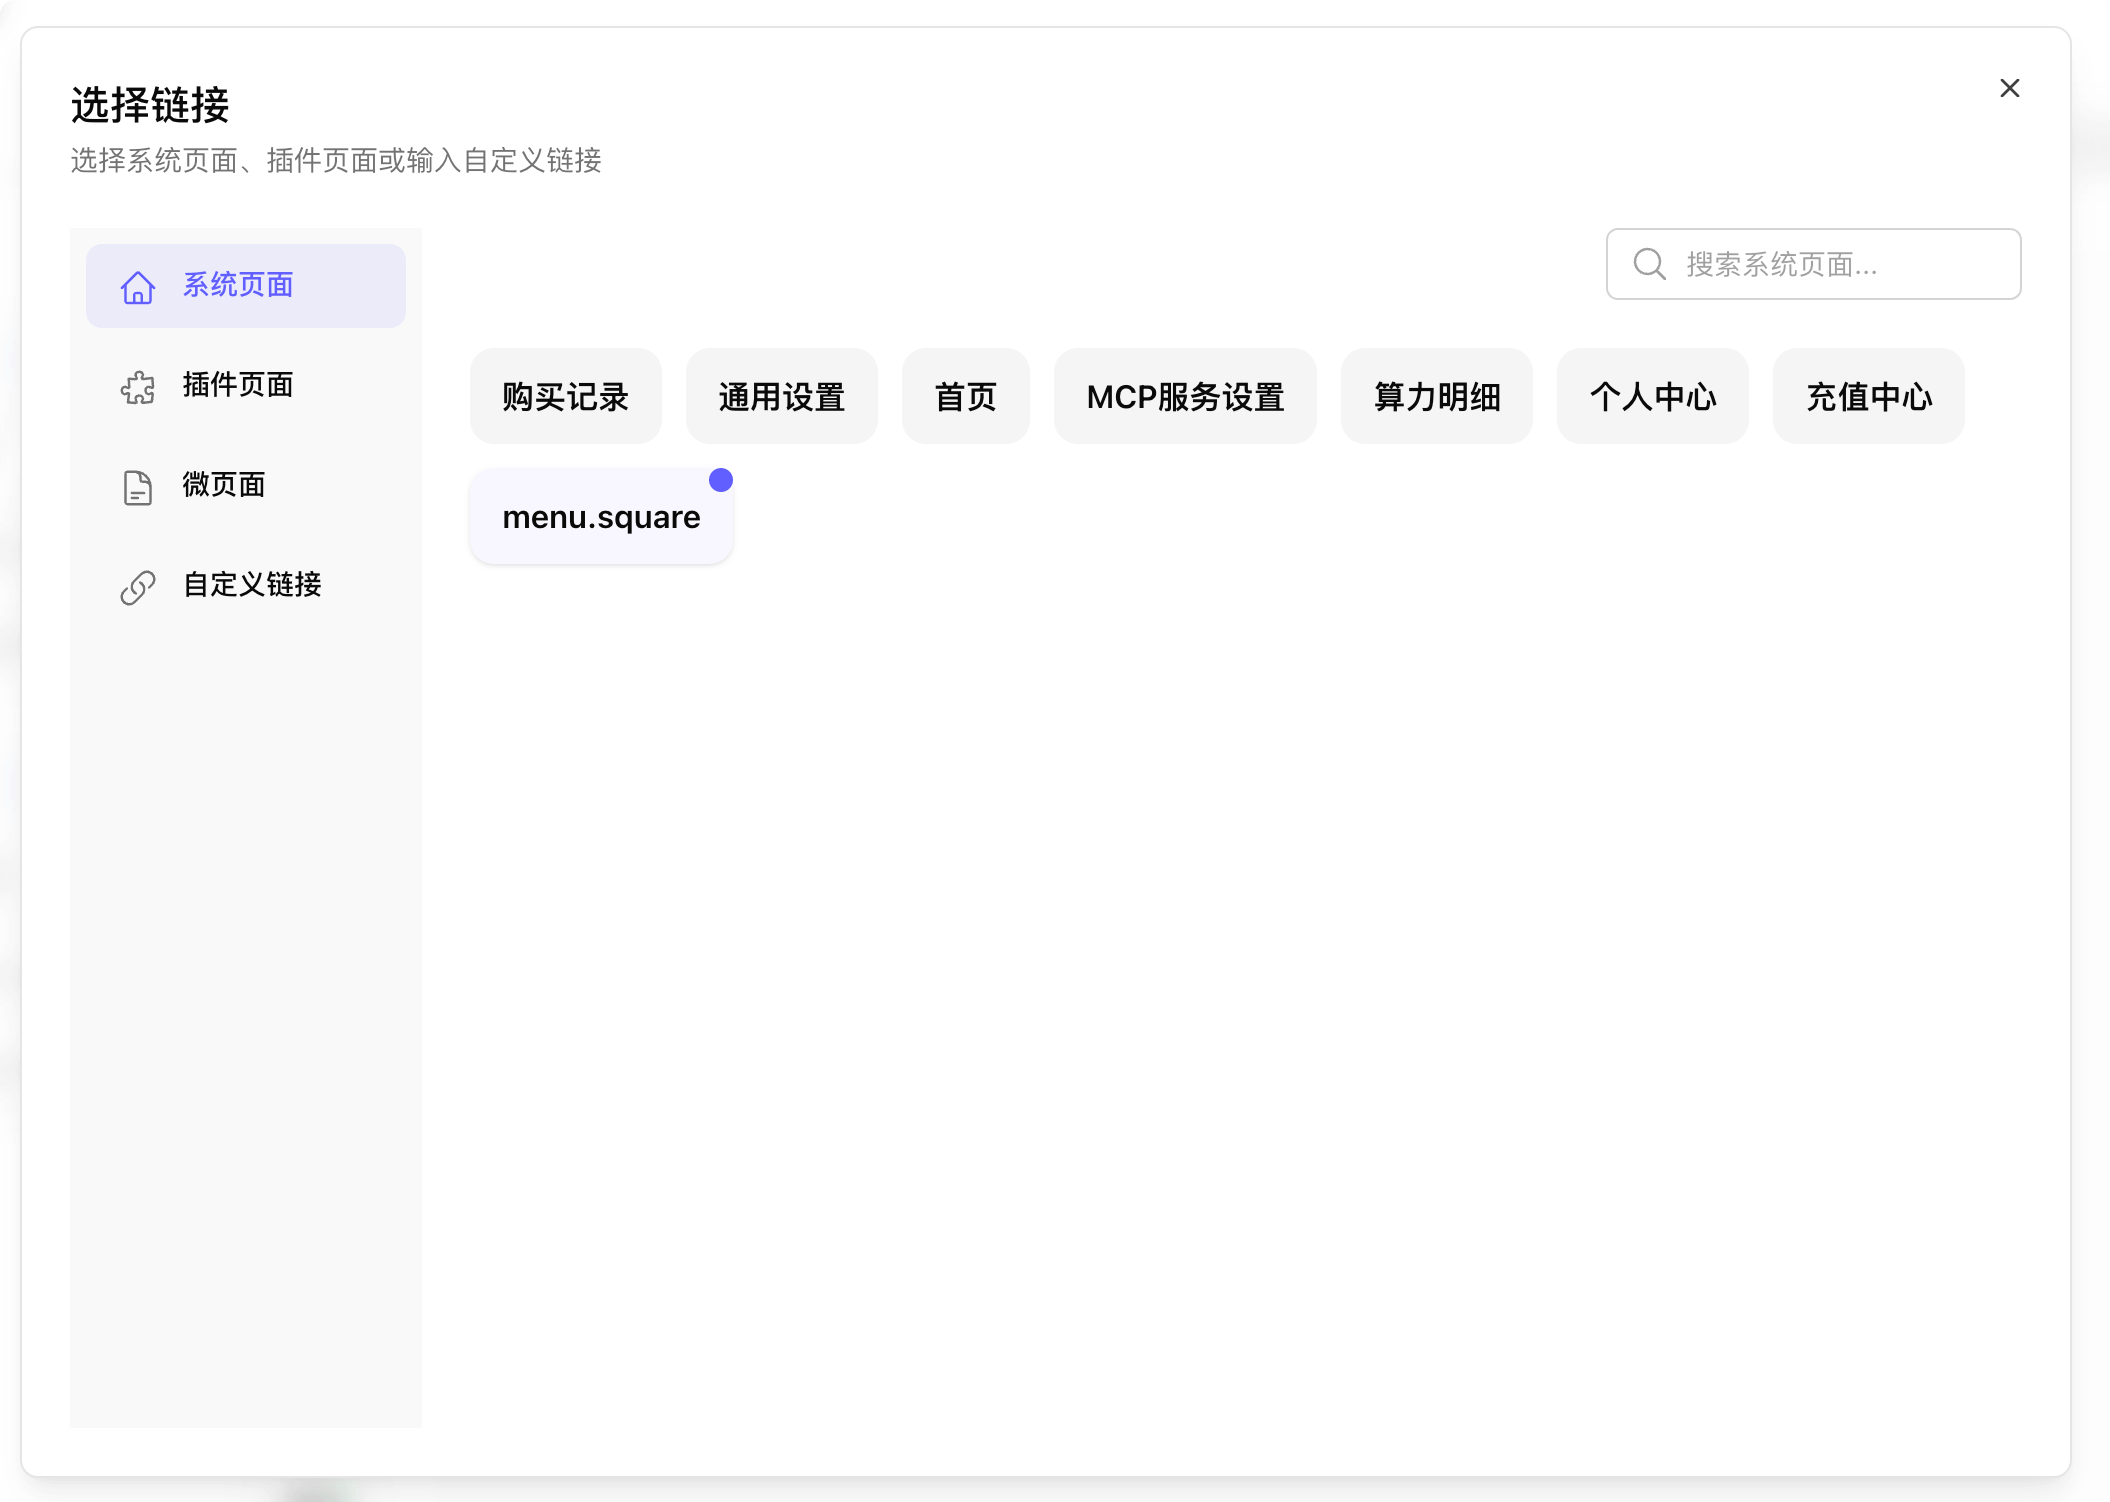Click the document icon next to 微页面
This screenshot has height=1502, width=2110.
point(137,488)
